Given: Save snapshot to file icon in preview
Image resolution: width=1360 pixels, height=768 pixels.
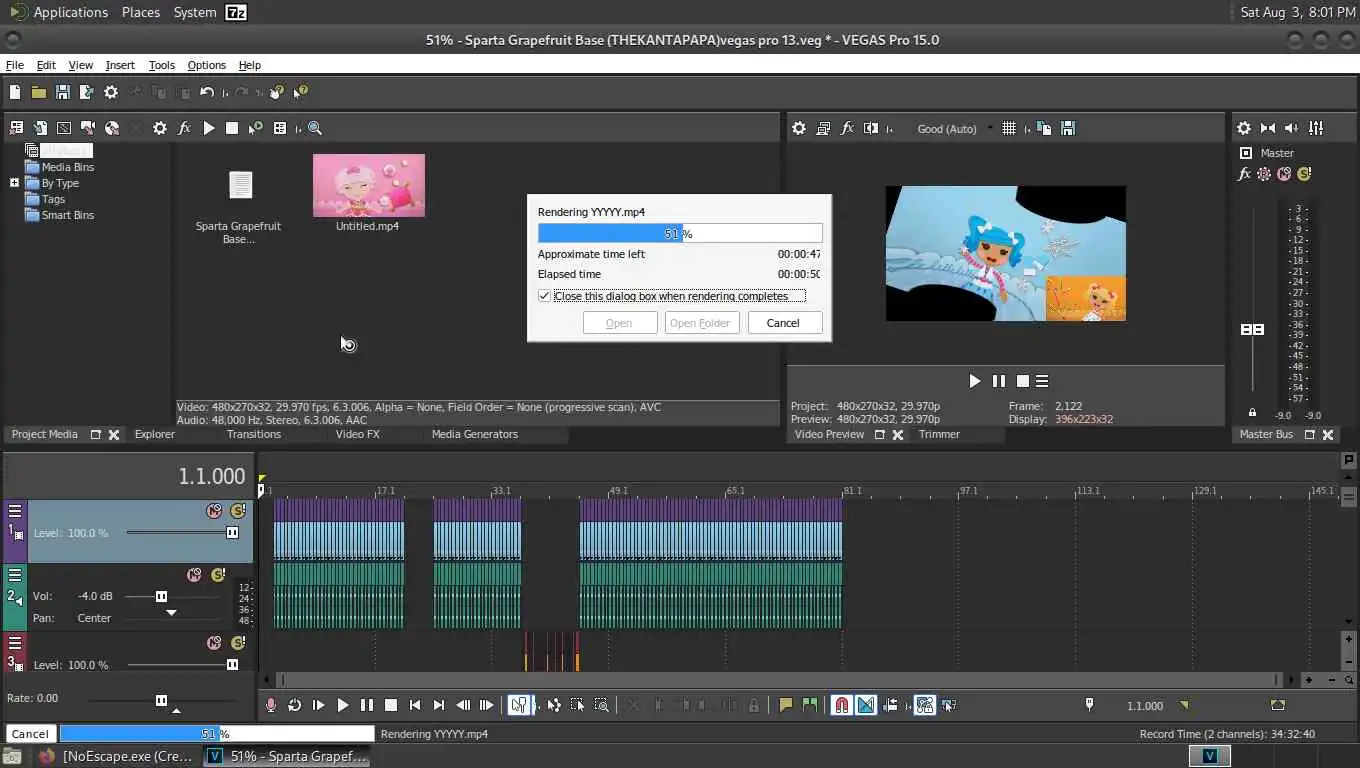Looking at the screenshot, I should [x=1068, y=128].
